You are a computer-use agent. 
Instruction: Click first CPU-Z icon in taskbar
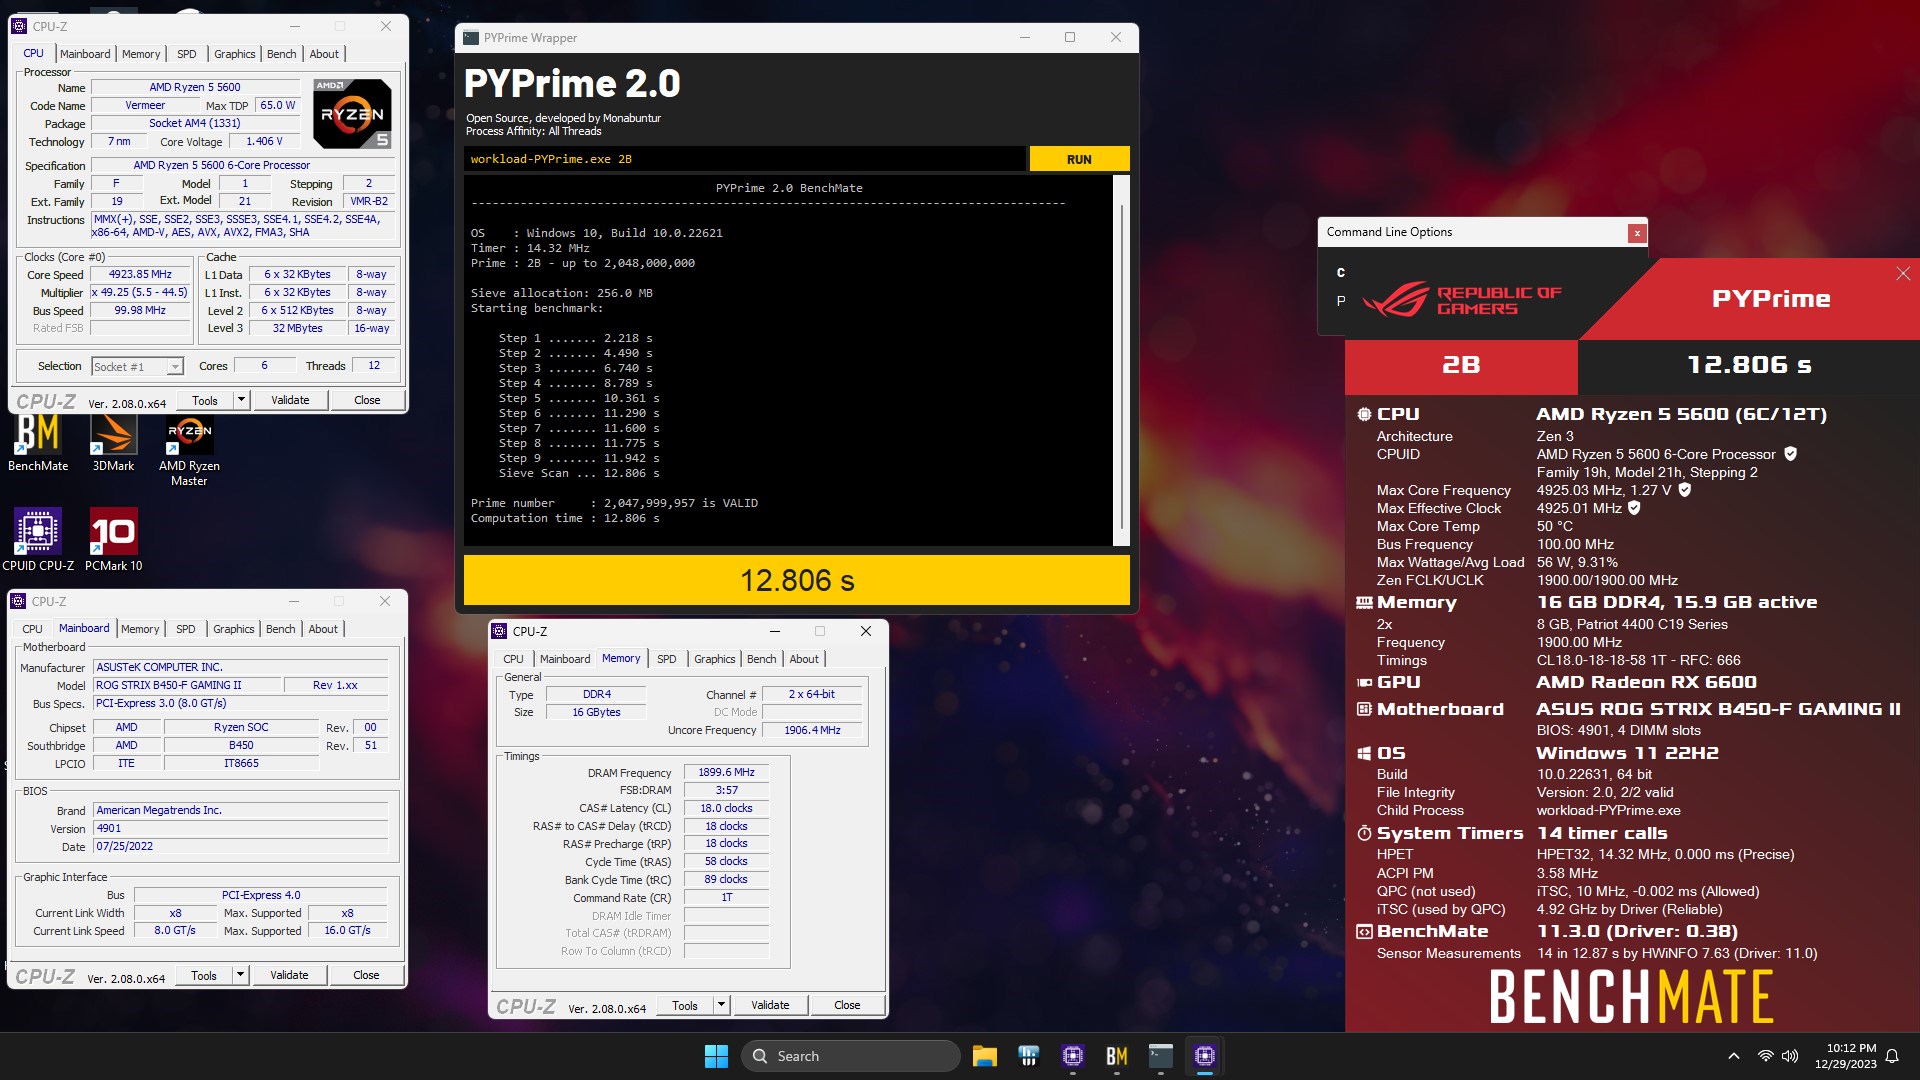pos(1073,1056)
